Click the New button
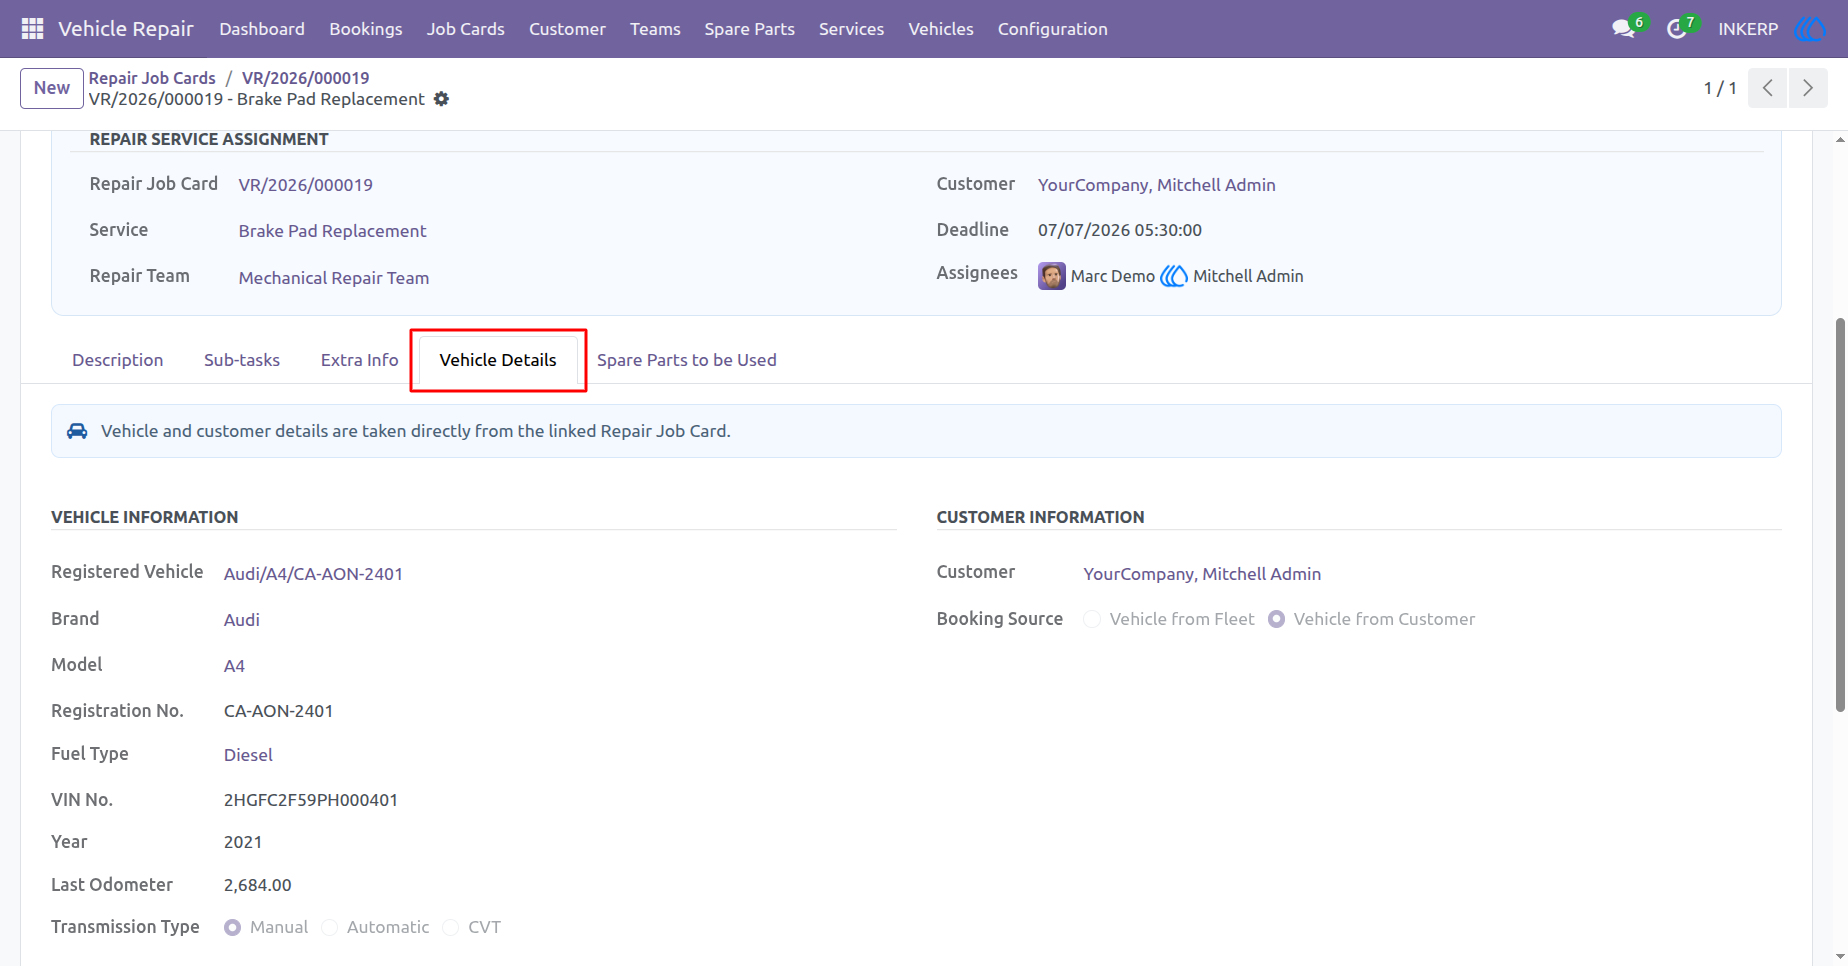Viewport: 1848px width, 966px height. click(x=52, y=88)
